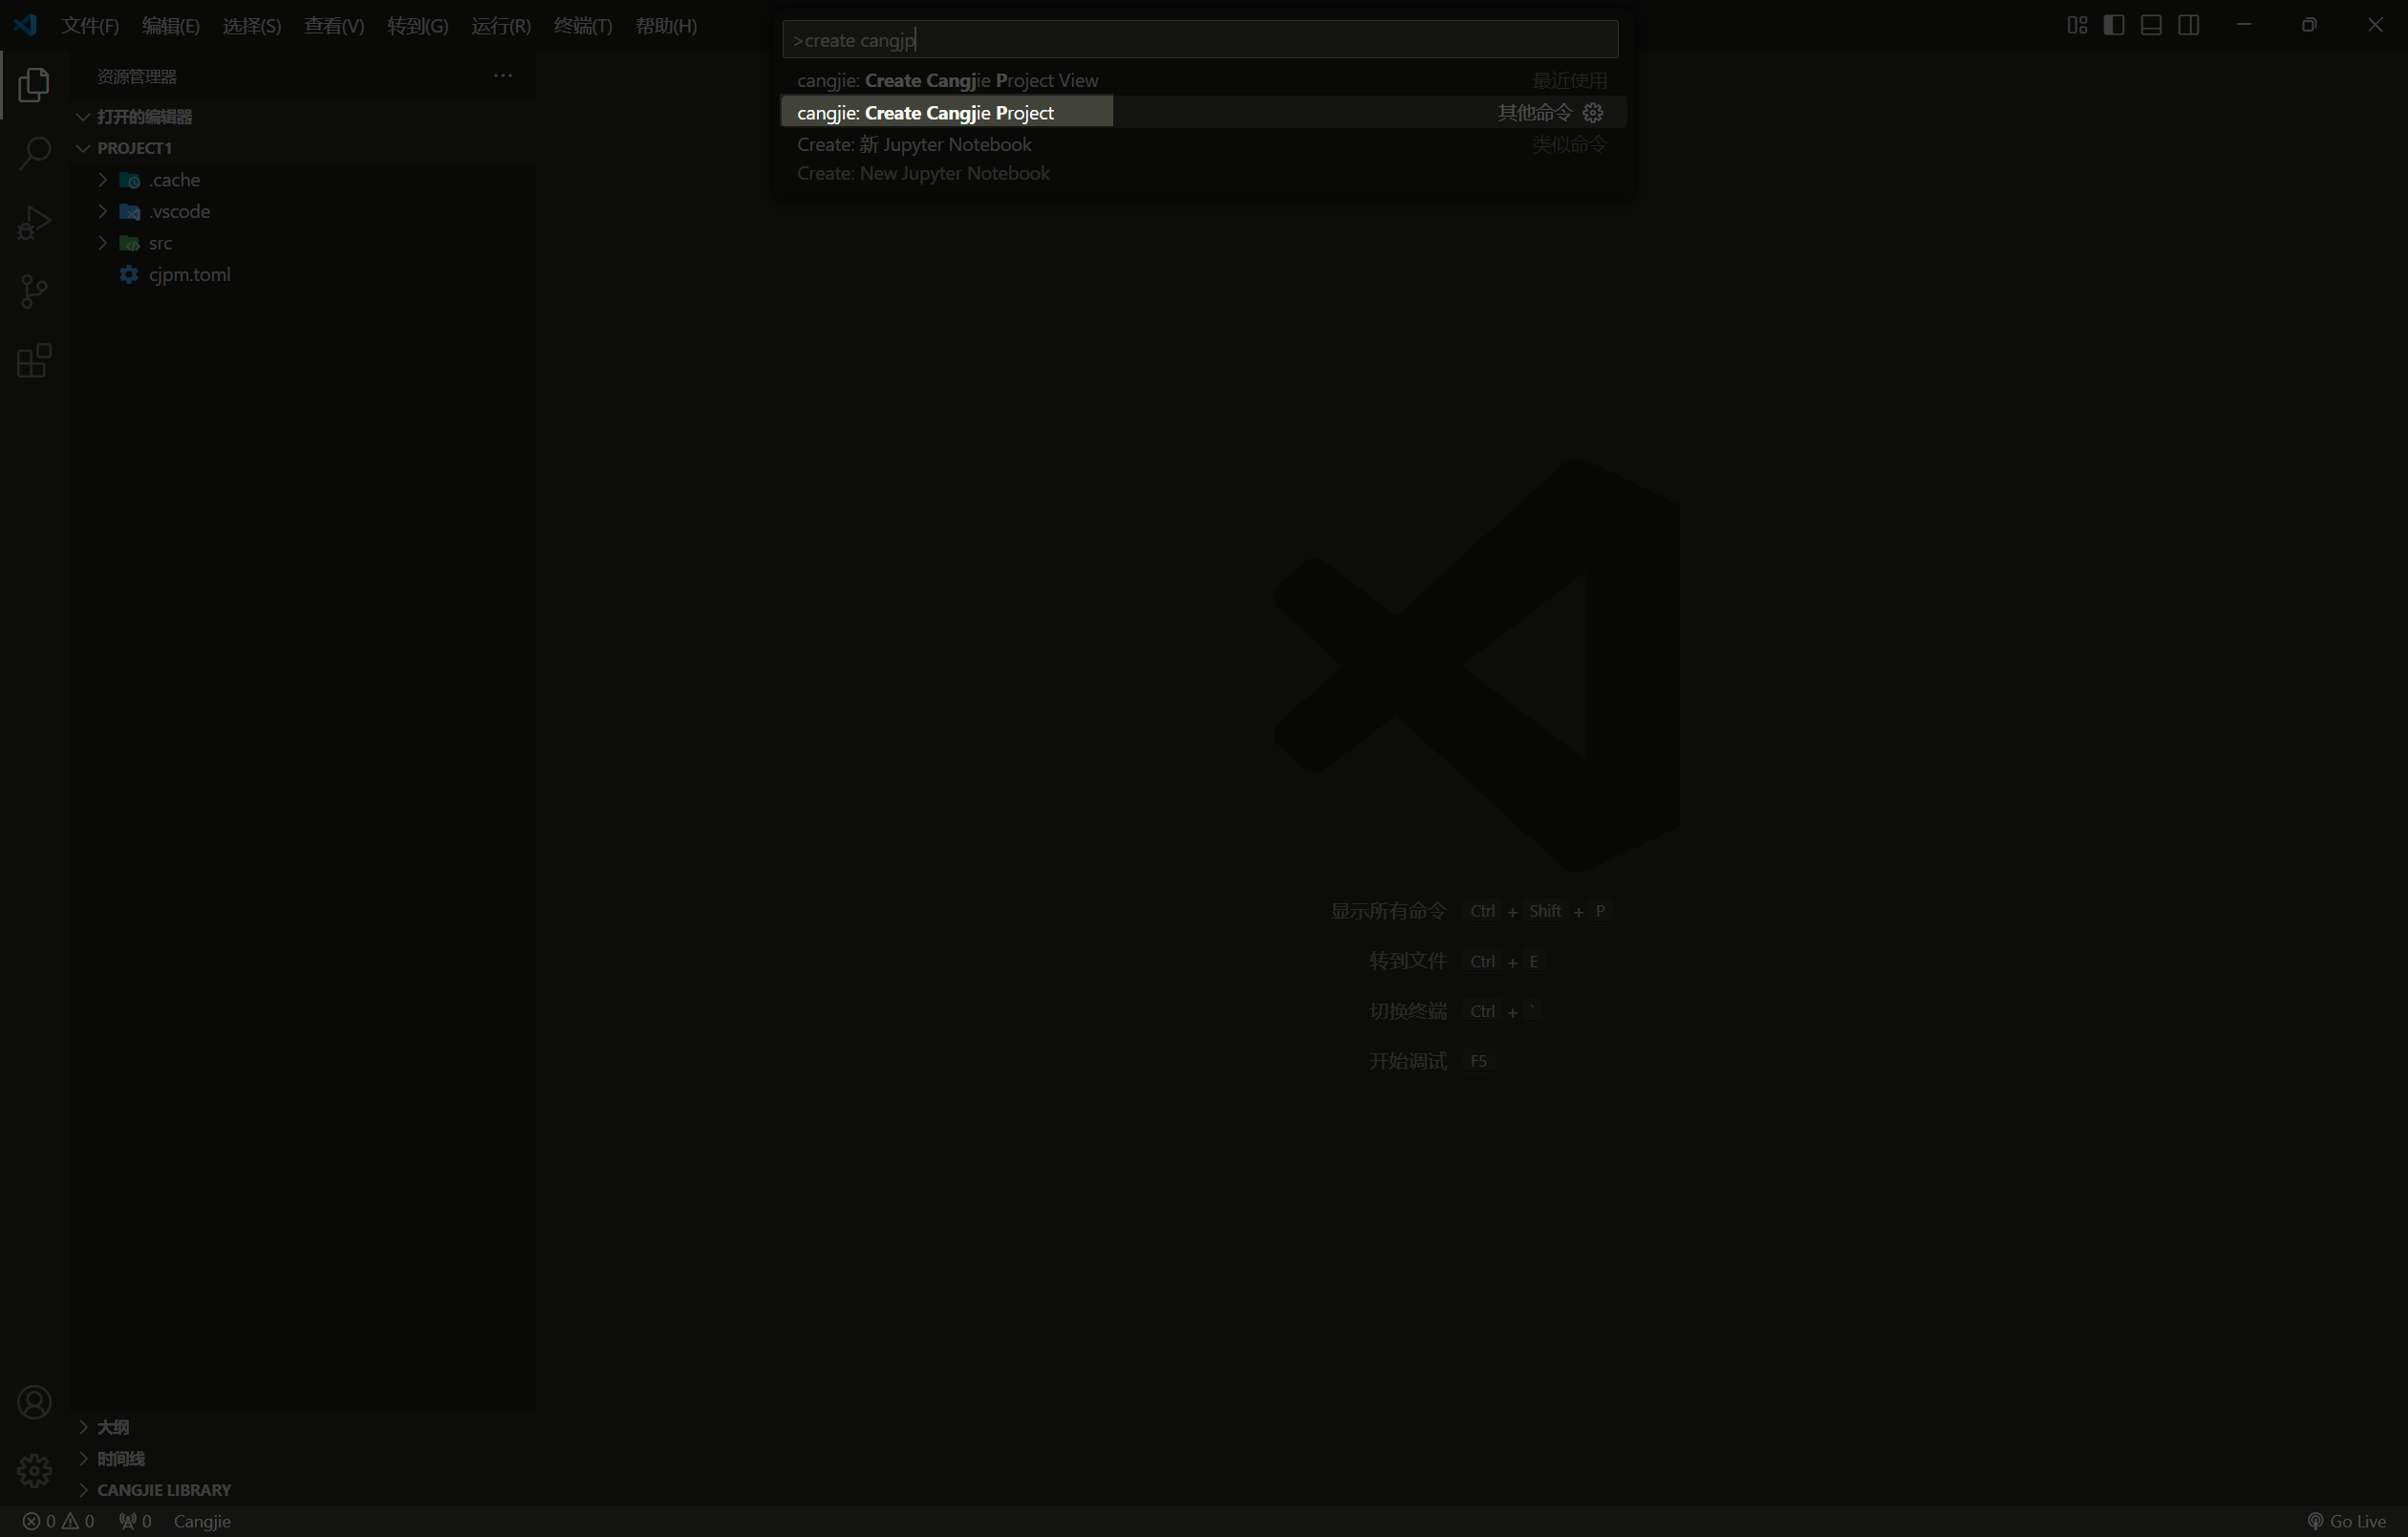
Task: Open cjpm.toml file in explorer
Action: click(x=189, y=274)
